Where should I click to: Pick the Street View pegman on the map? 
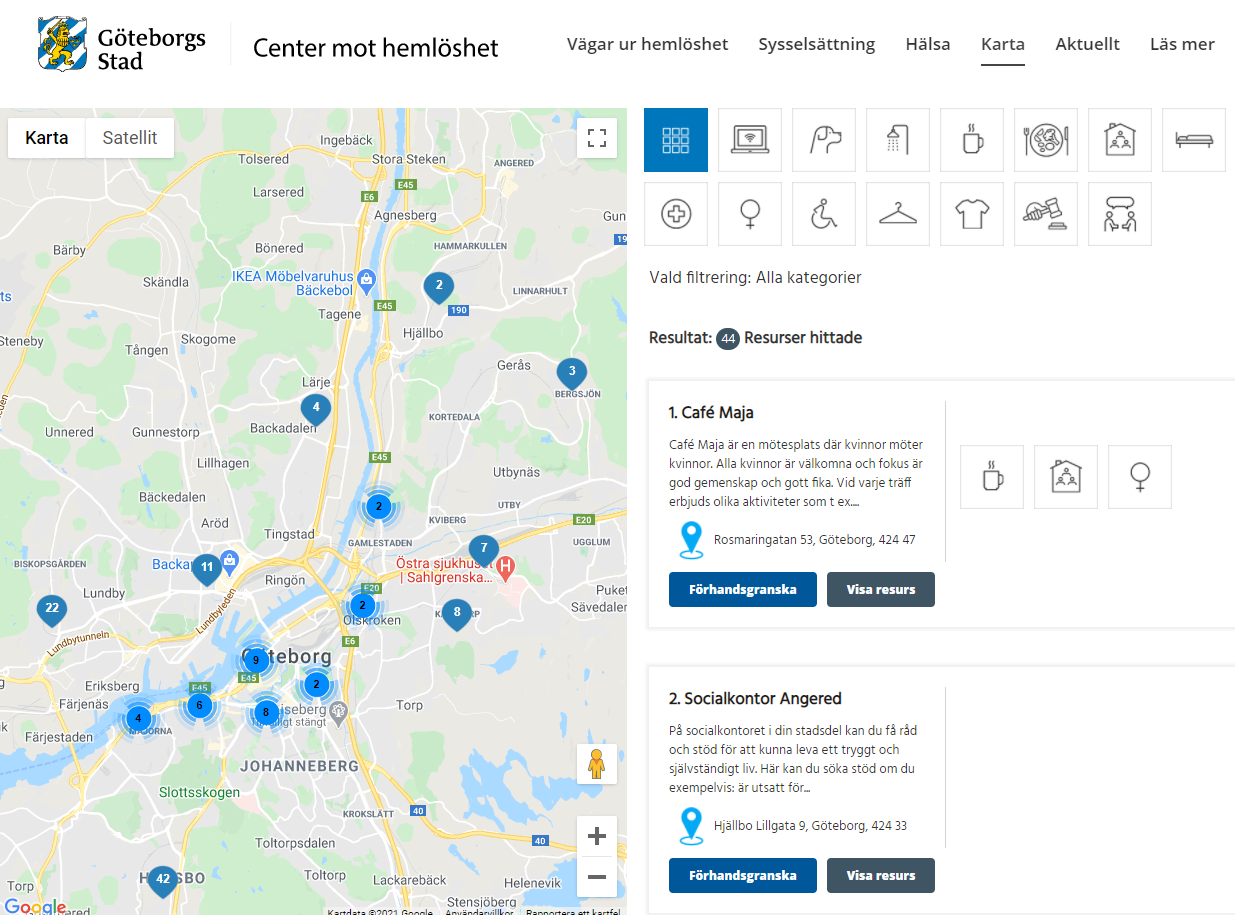(597, 764)
